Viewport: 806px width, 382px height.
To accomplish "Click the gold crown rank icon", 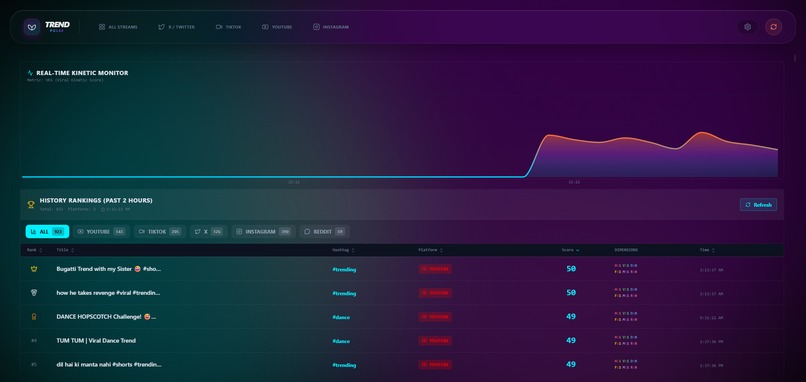I will (x=34, y=269).
